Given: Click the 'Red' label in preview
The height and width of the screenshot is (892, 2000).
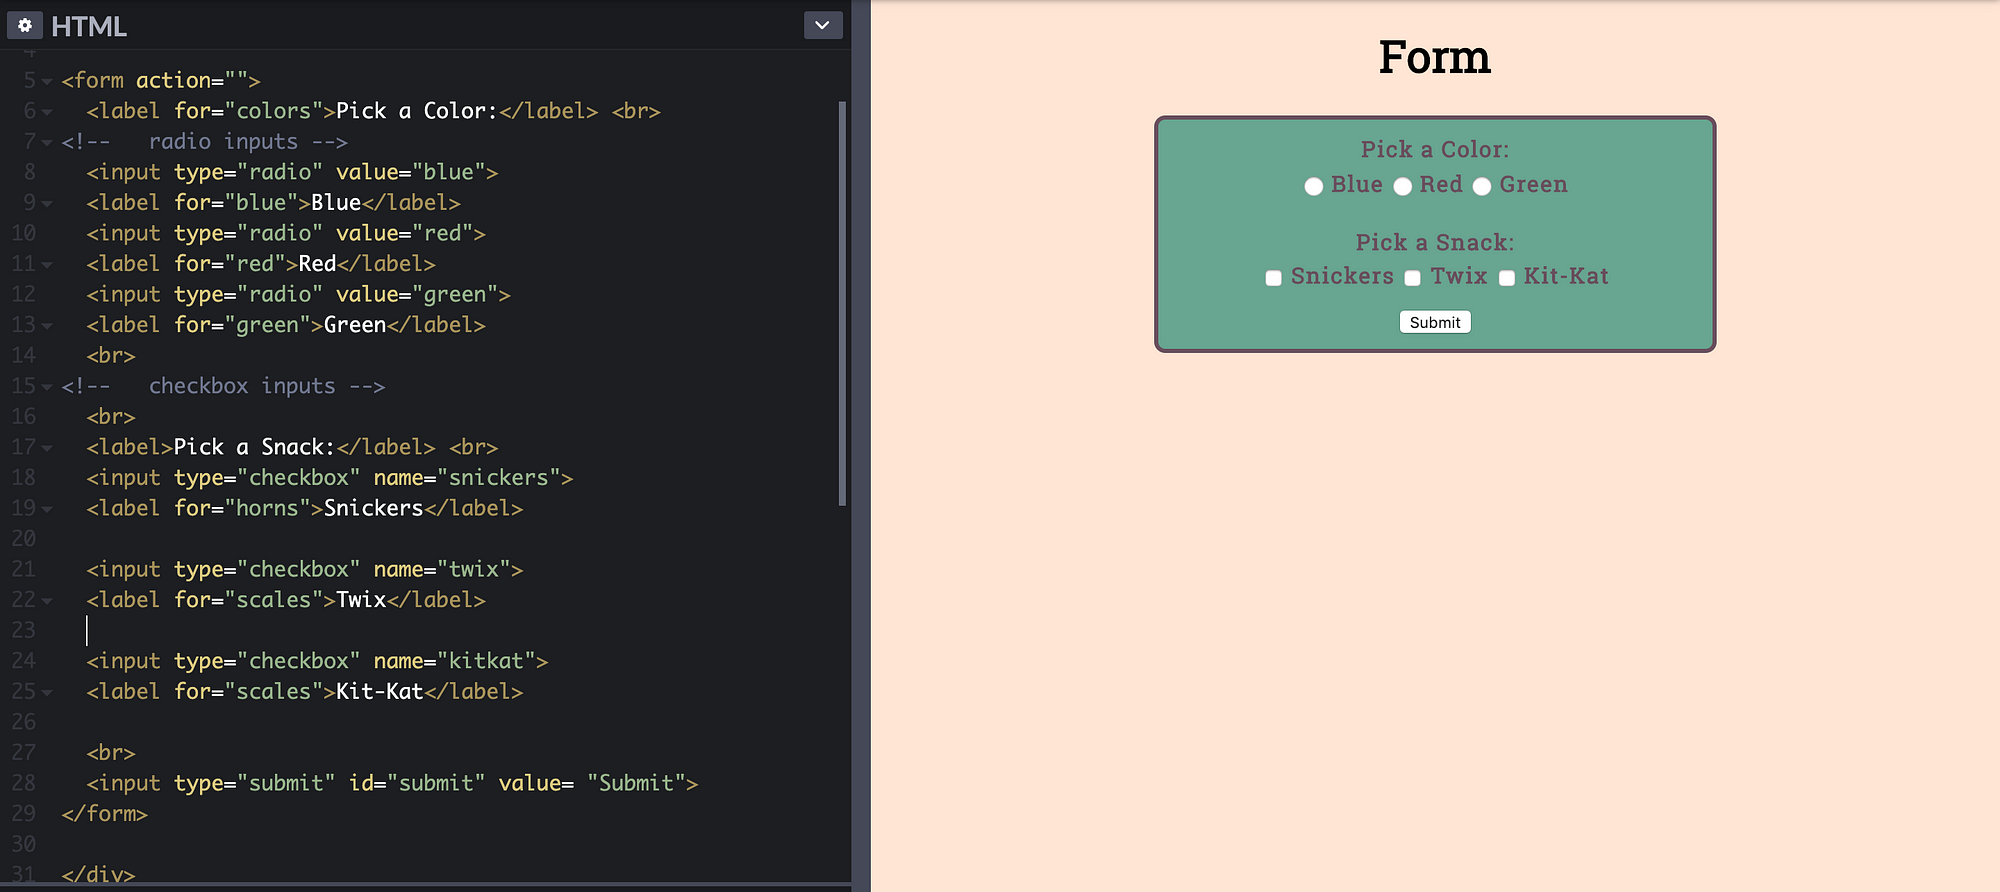Looking at the screenshot, I should point(1441,184).
